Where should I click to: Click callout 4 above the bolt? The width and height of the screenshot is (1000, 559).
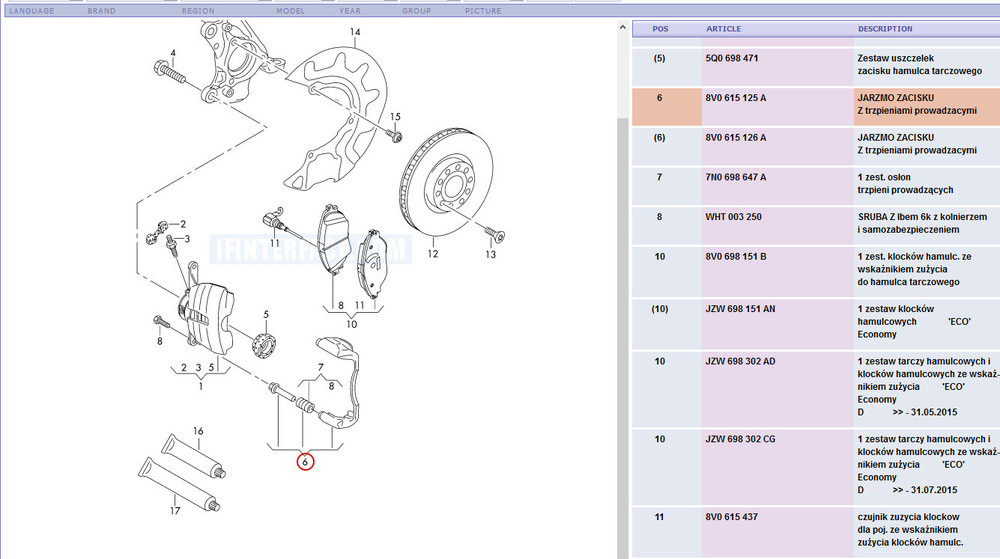[172, 53]
